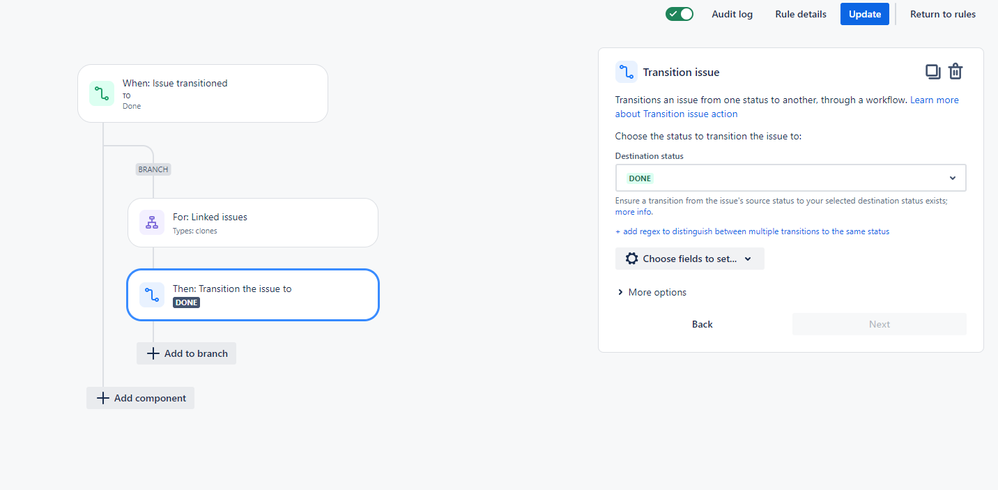Select the When: Issue transitioned card
The height and width of the screenshot is (490, 998).
(202, 94)
